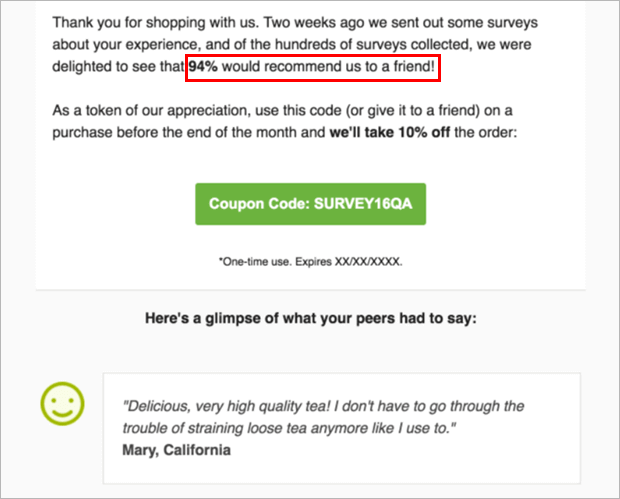Viewport: 620px width, 499px height.
Task: Click the highlighted 94% recommend text
Action: 312,67
